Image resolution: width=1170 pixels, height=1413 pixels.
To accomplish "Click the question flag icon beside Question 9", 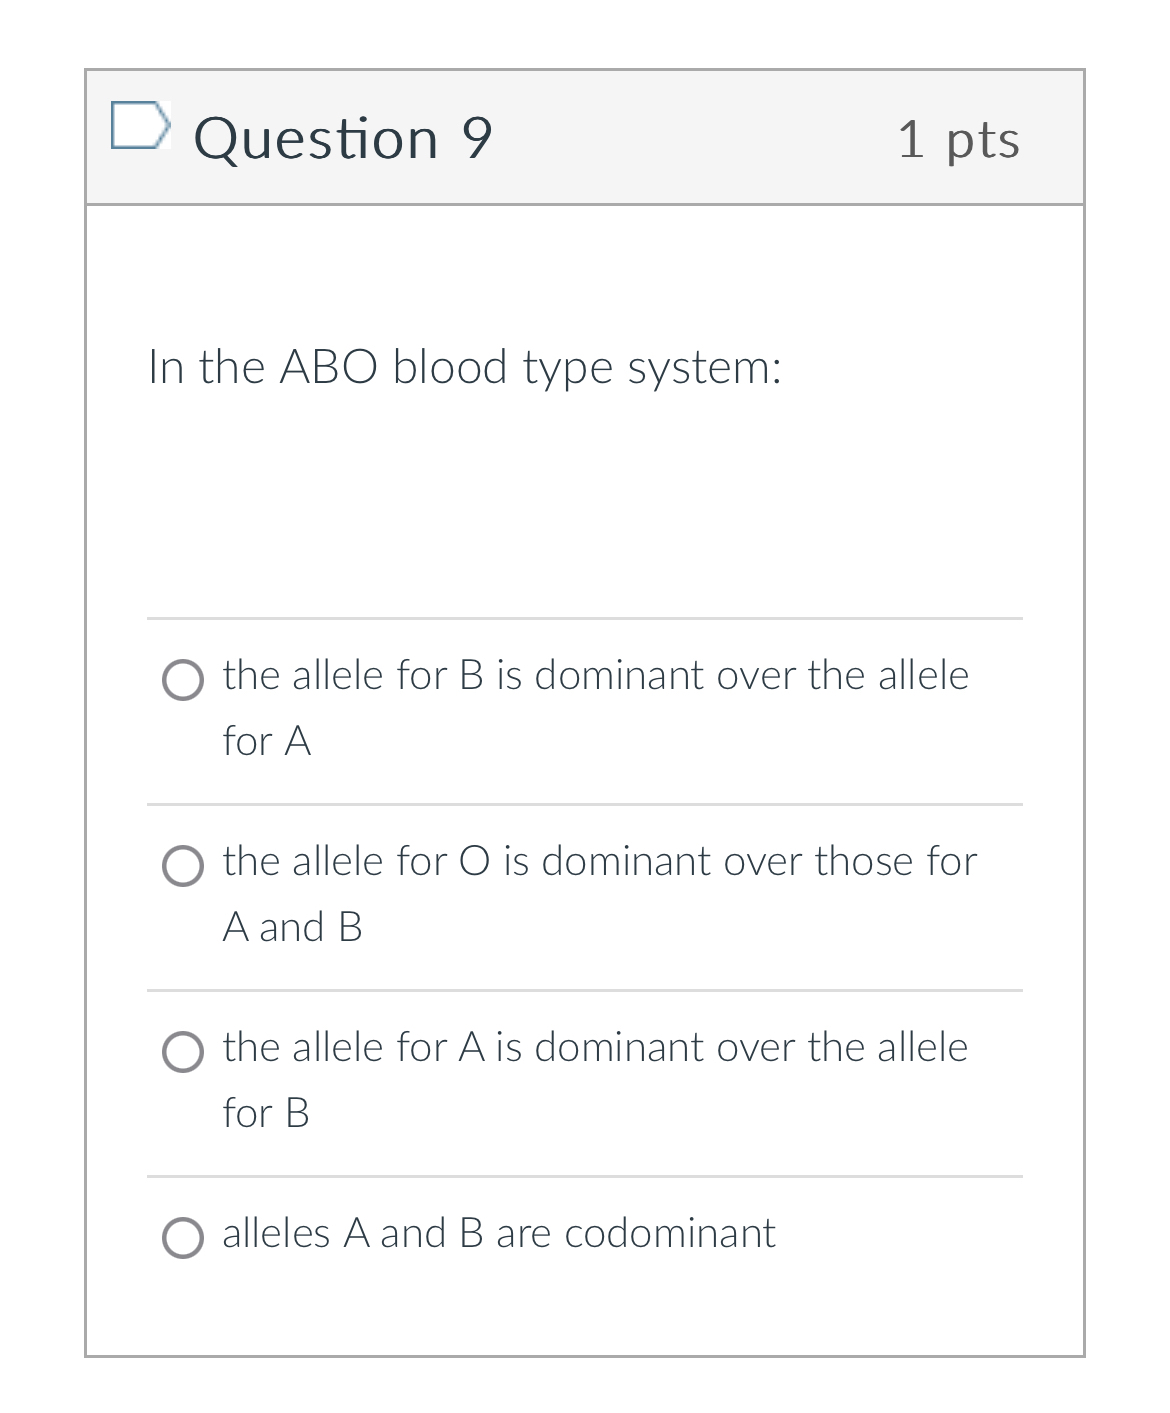I will (x=143, y=125).
